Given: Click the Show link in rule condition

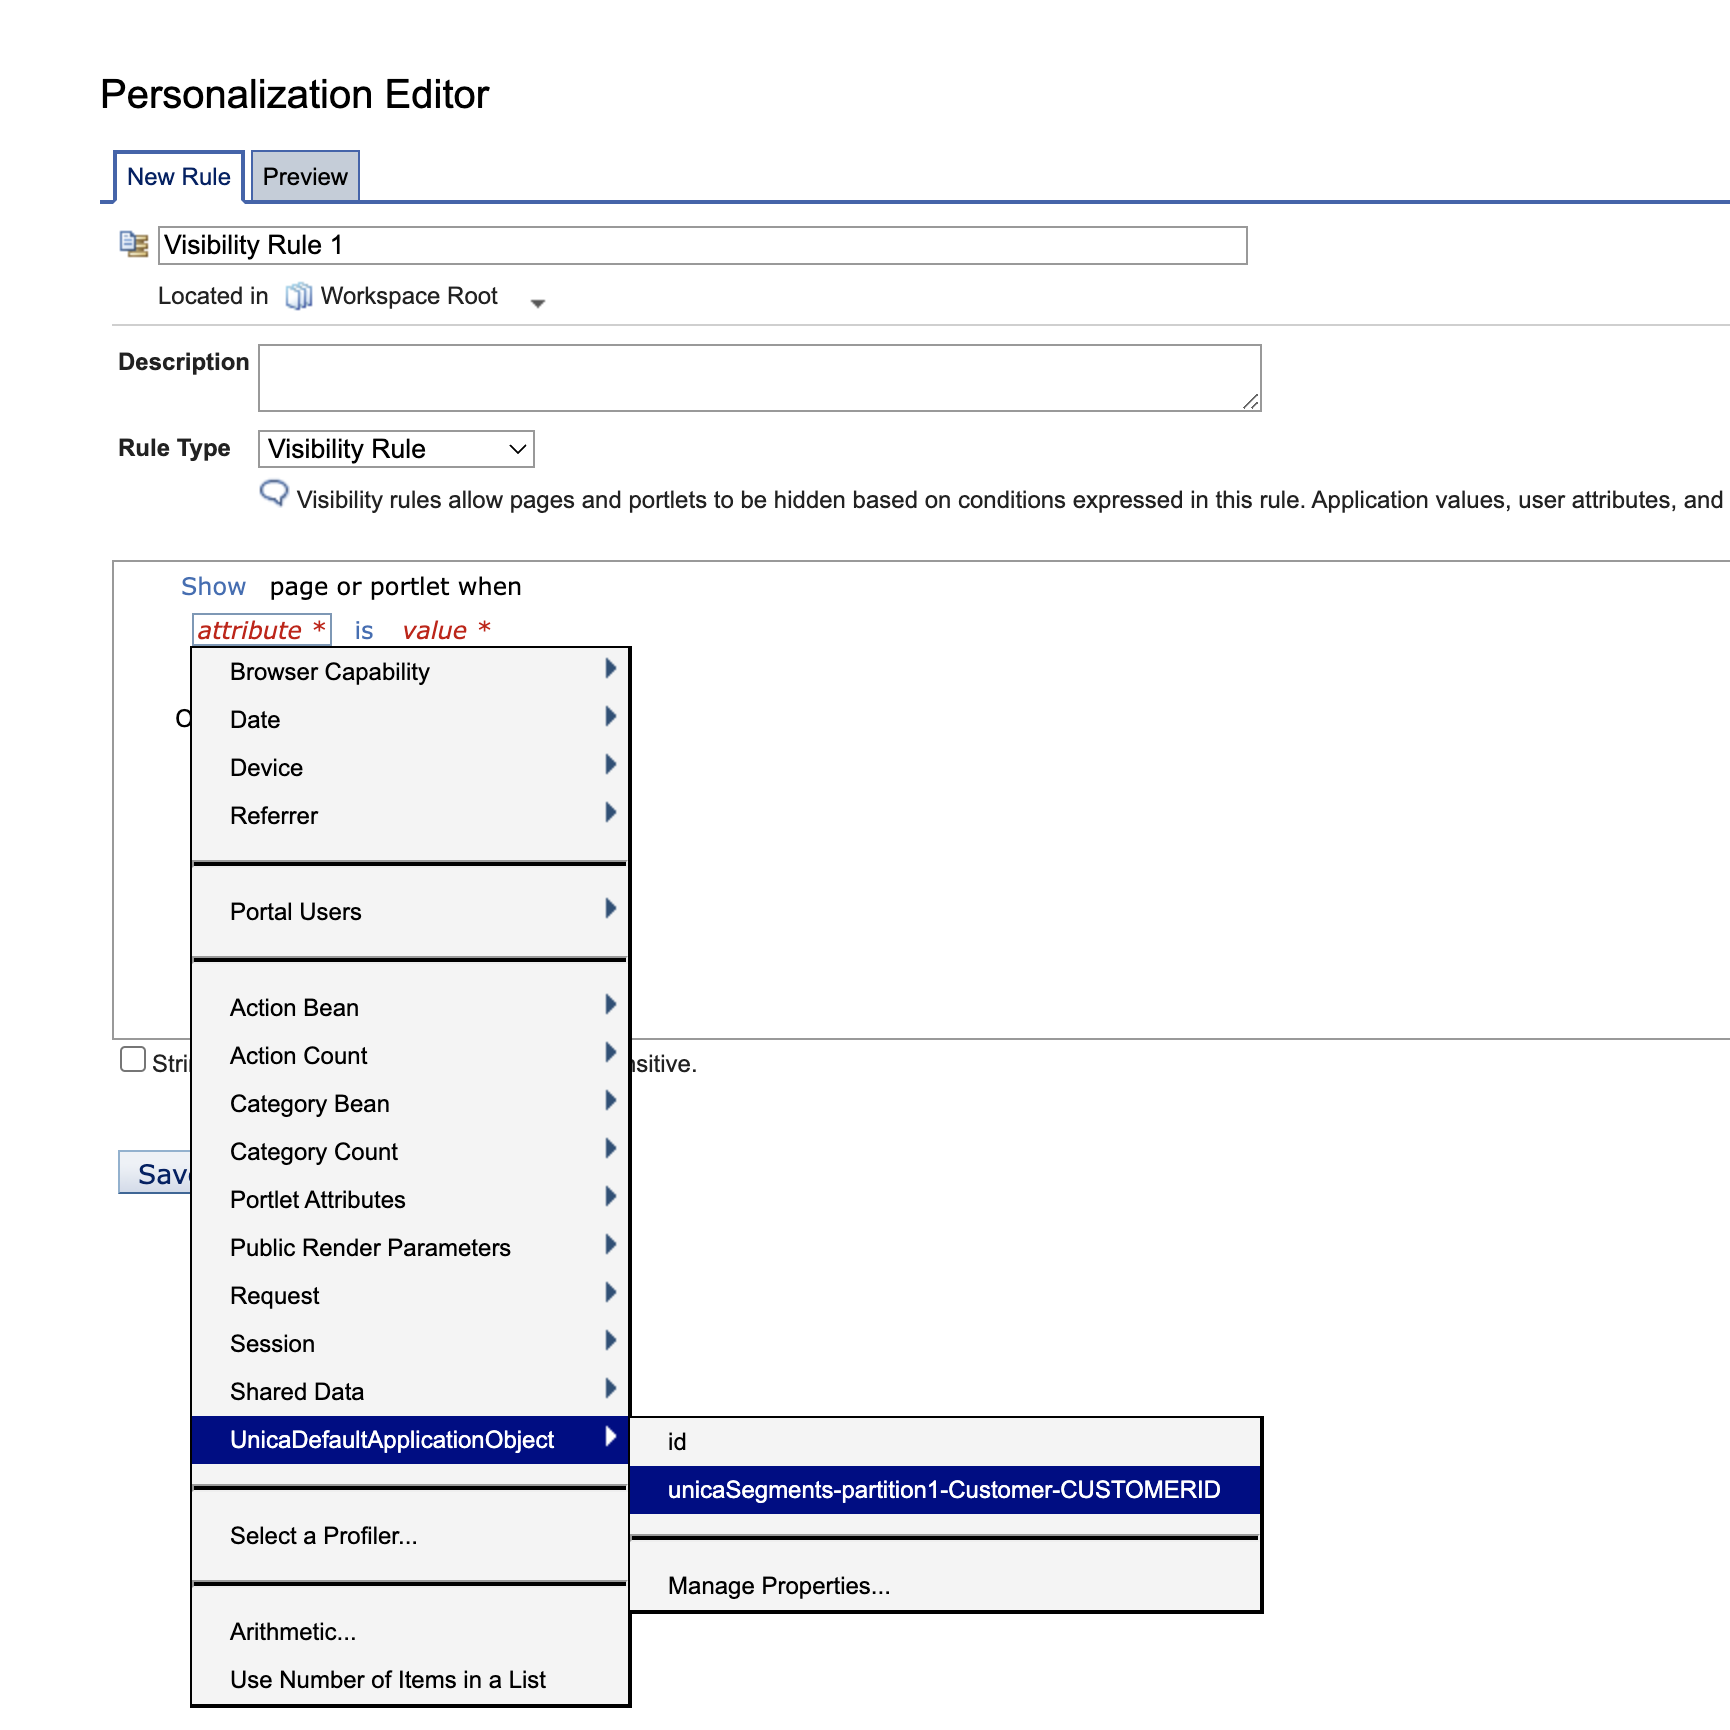Looking at the screenshot, I should [213, 586].
